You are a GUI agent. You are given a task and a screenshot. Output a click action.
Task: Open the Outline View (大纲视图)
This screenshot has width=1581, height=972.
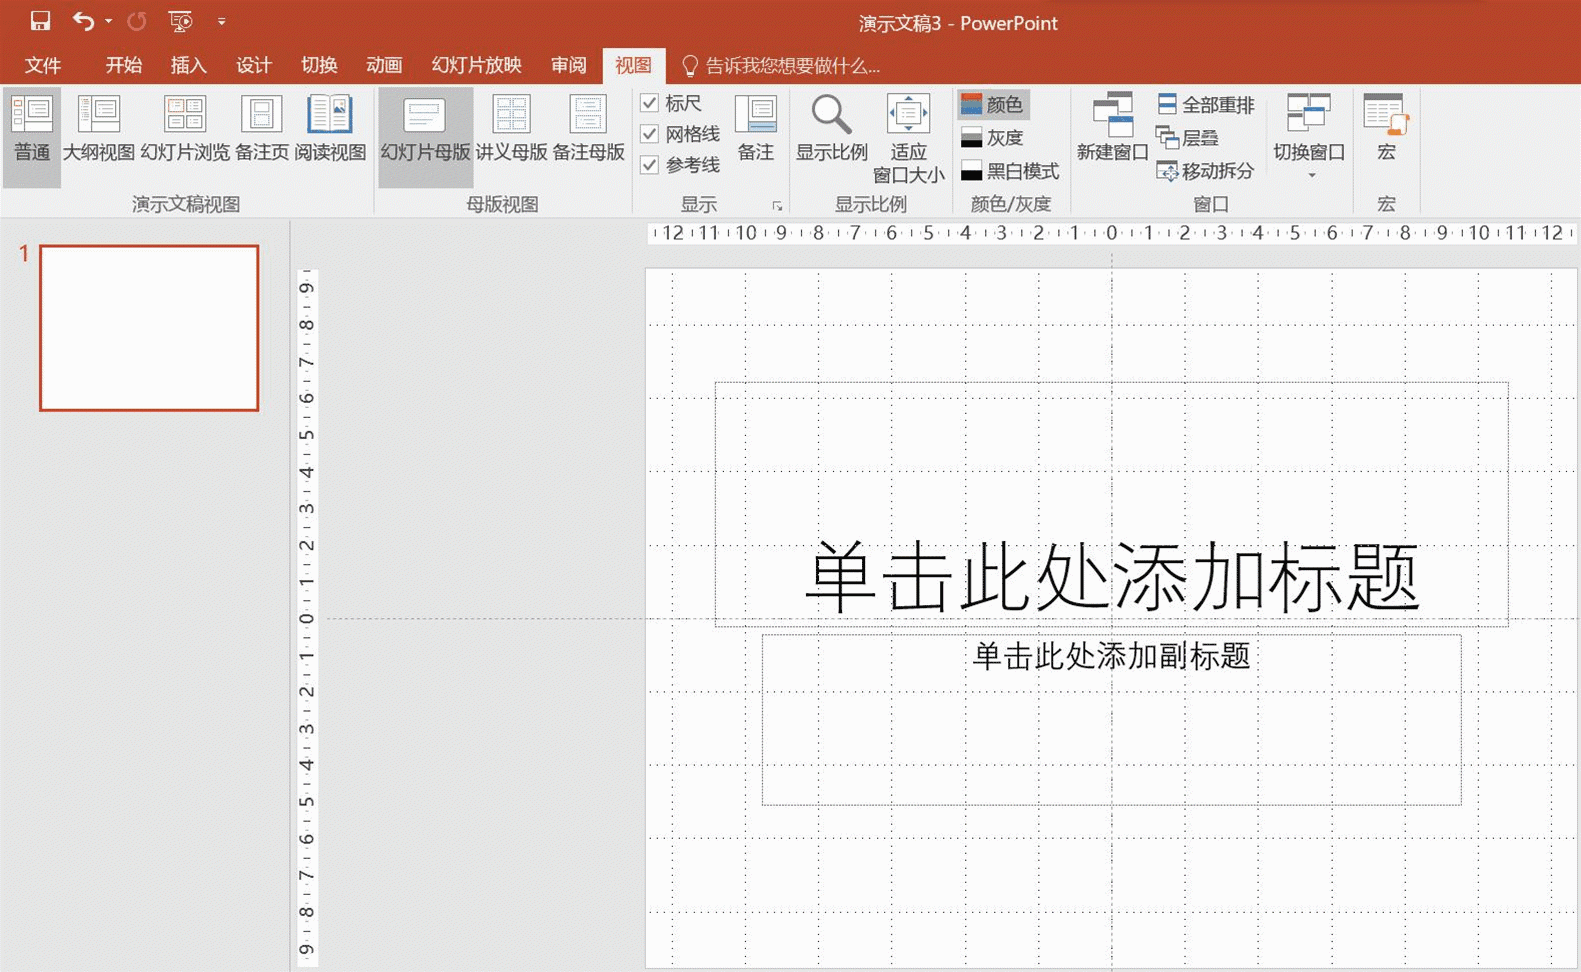[x=98, y=128]
